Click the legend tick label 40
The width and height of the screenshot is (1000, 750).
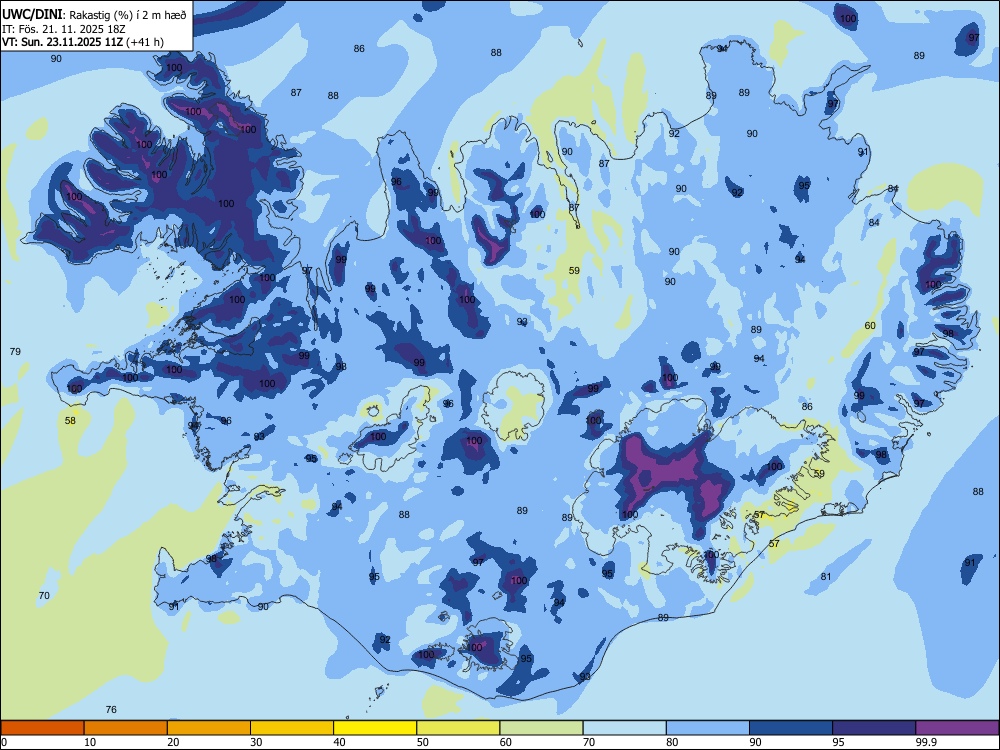tap(340, 742)
